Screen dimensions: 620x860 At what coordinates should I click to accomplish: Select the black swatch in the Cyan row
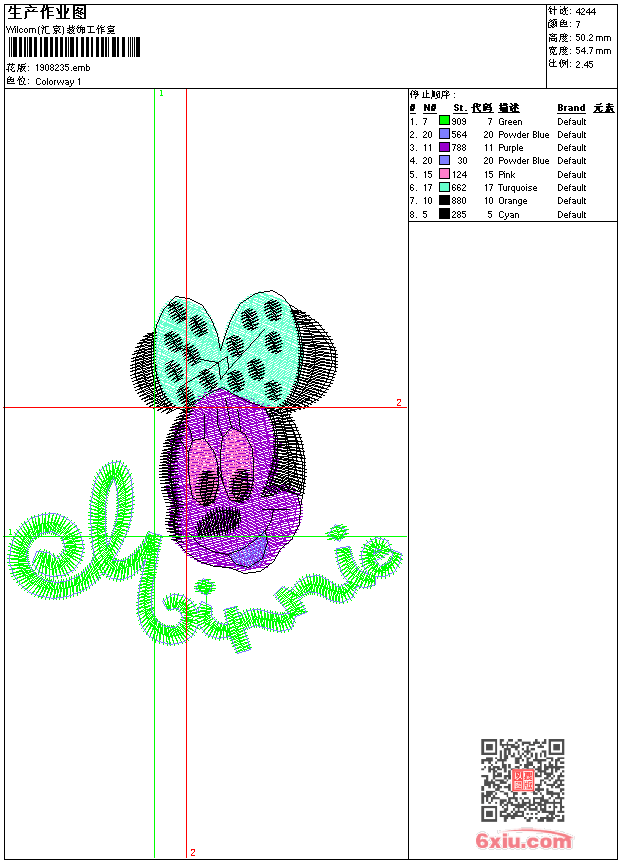[x=444, y=214]
